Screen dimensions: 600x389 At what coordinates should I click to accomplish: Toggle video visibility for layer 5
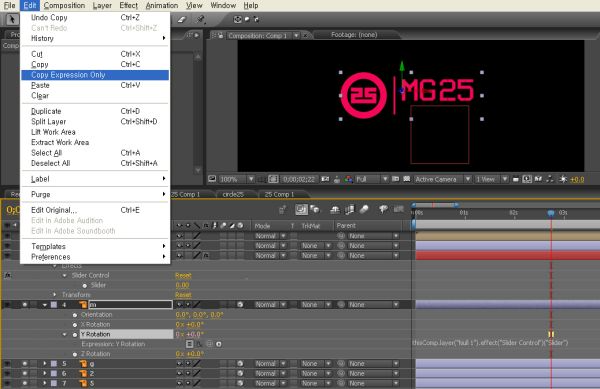pos(8,363)
